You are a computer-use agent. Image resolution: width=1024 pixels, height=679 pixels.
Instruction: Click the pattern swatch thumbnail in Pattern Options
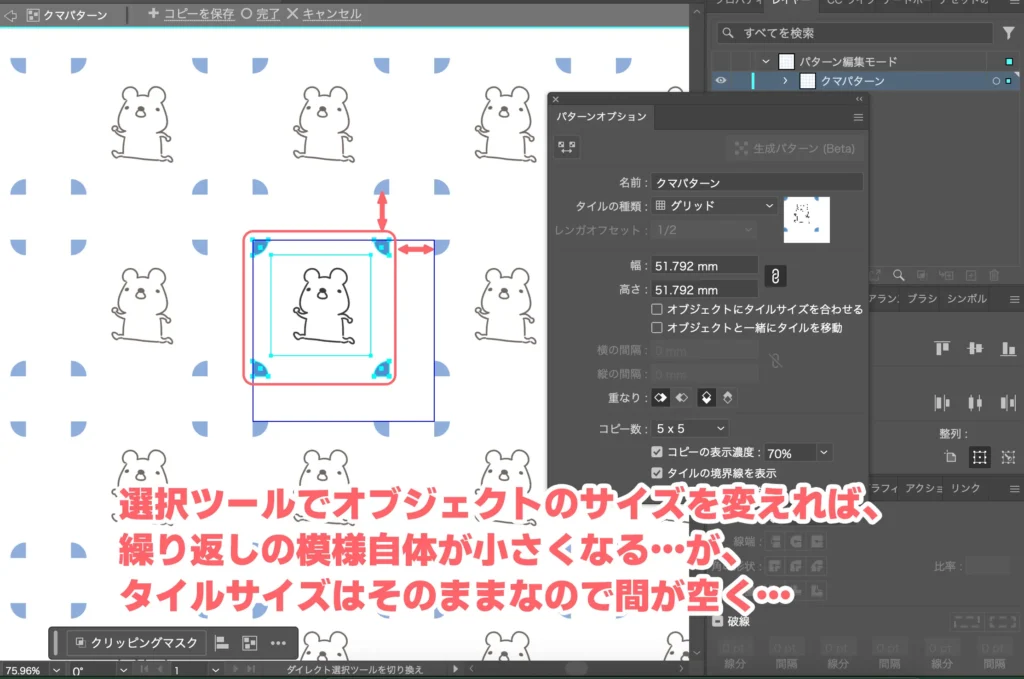[x=807, y=220]
